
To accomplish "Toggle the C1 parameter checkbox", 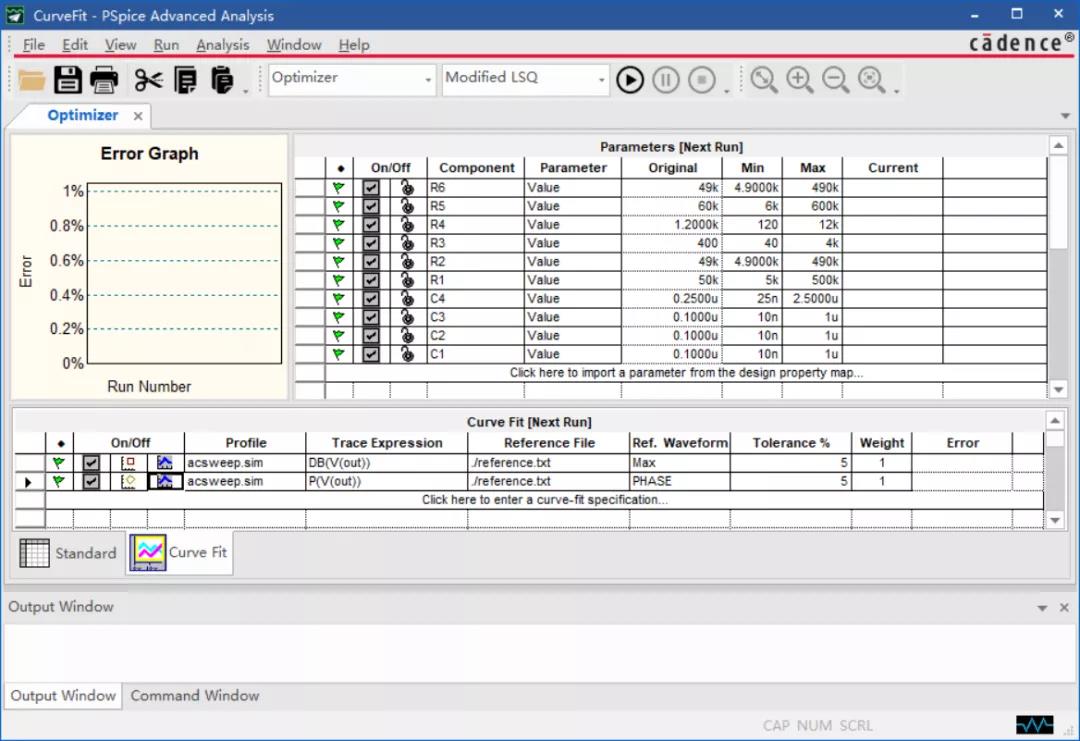I will [x=371, y=354].
